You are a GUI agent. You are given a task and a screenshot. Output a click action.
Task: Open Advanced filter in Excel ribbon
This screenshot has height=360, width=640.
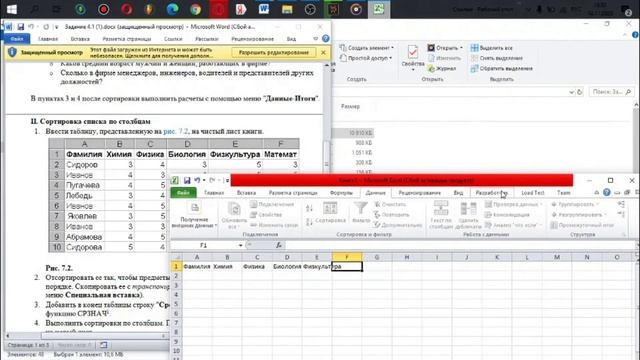click(x=398, y=225)
